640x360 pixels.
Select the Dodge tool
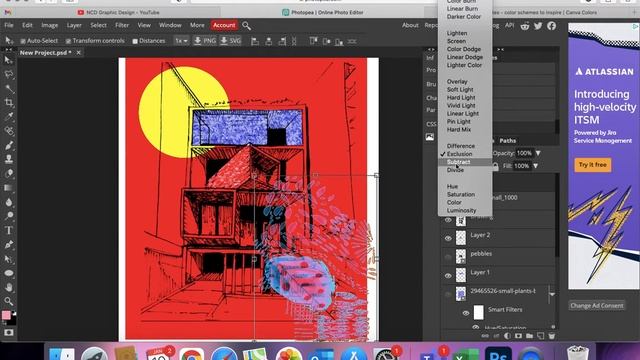(9, 216)
